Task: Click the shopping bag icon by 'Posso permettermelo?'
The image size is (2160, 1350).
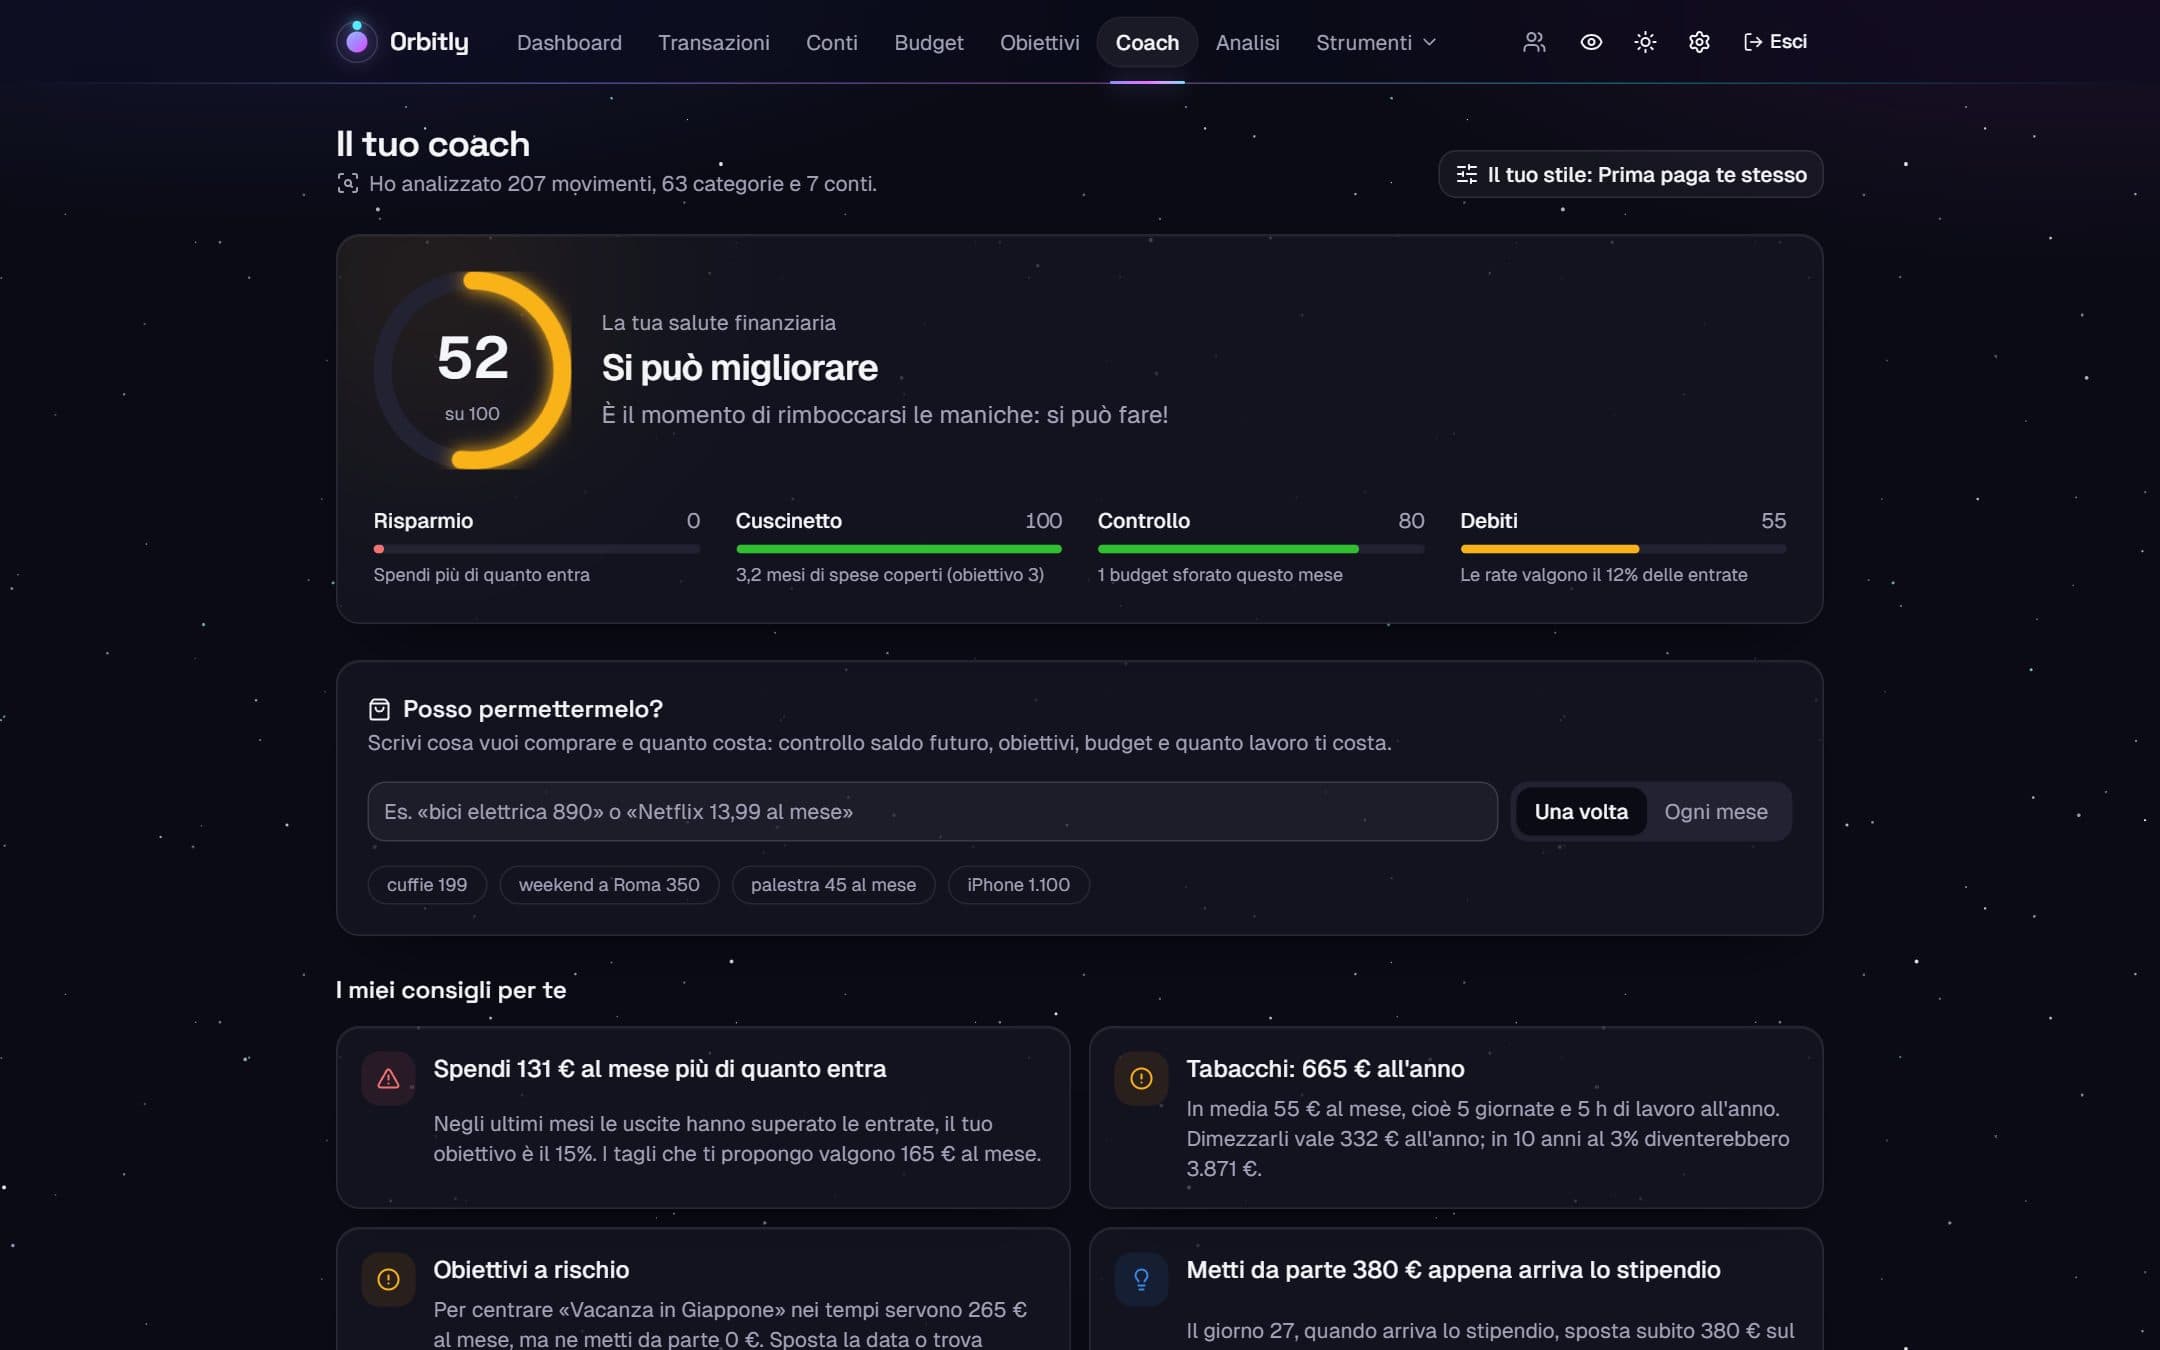Action: [379, 709]
